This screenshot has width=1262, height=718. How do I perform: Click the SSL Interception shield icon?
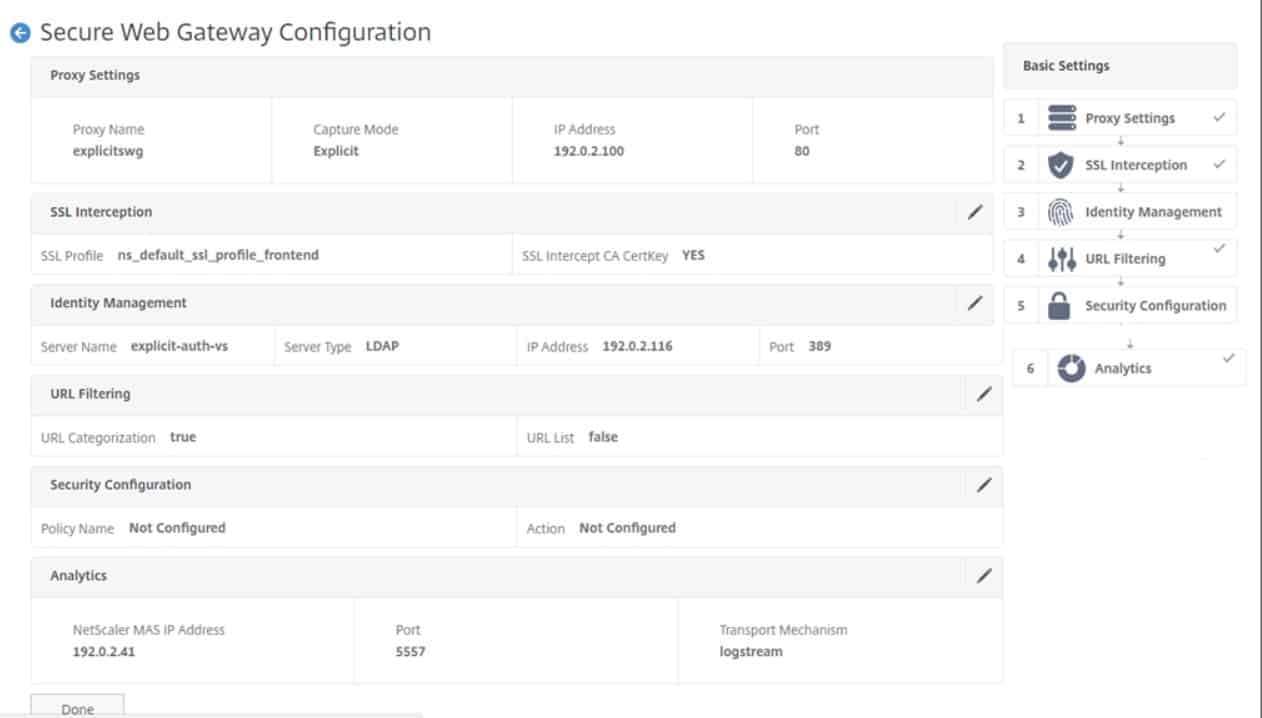[1061, 164]
